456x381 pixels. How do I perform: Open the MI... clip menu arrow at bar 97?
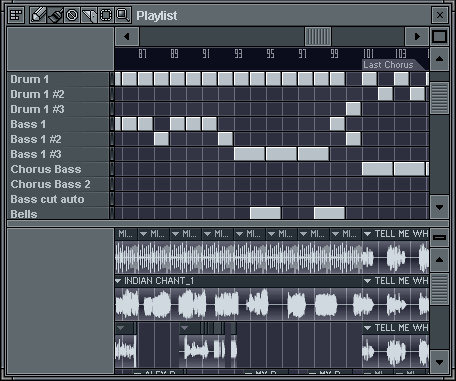click(303, 234)
